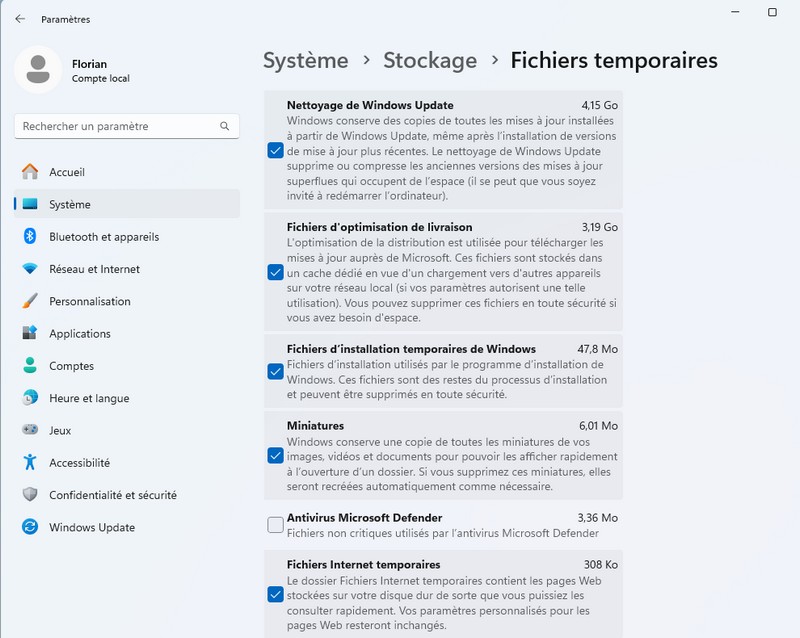Click the Personnalisation paintbrush icon
This screenshot has height=638, width=800.
pyautogui.click(x=30, y=301)
